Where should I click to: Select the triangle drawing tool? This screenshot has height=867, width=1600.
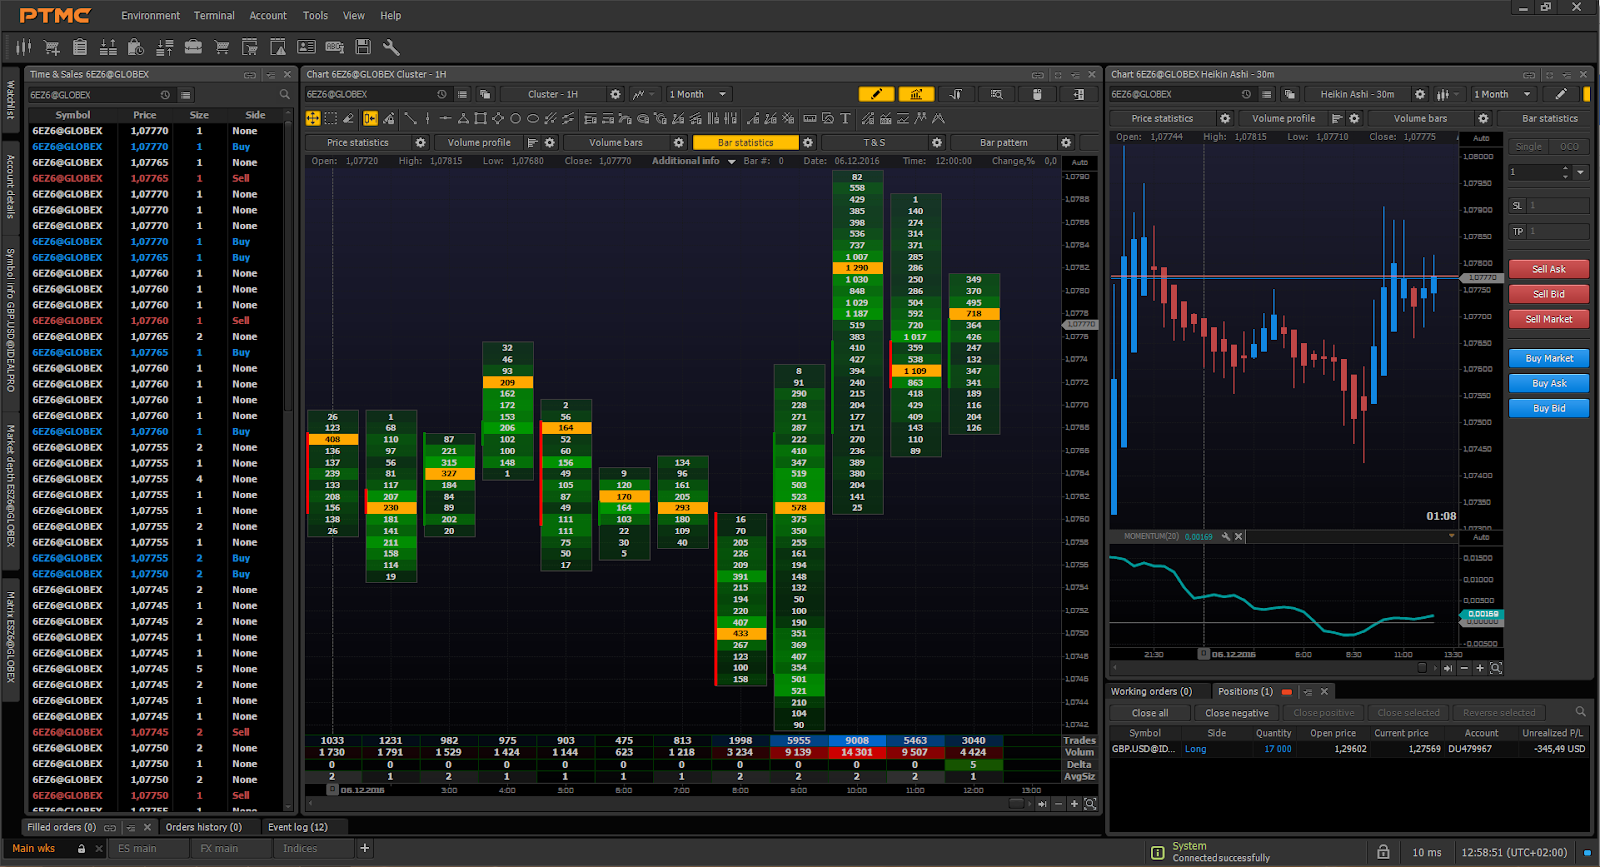(463, 118)
